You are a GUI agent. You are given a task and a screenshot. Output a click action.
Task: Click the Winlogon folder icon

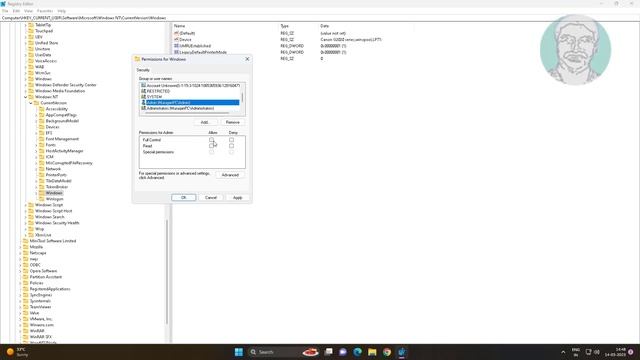click(42, 199)
